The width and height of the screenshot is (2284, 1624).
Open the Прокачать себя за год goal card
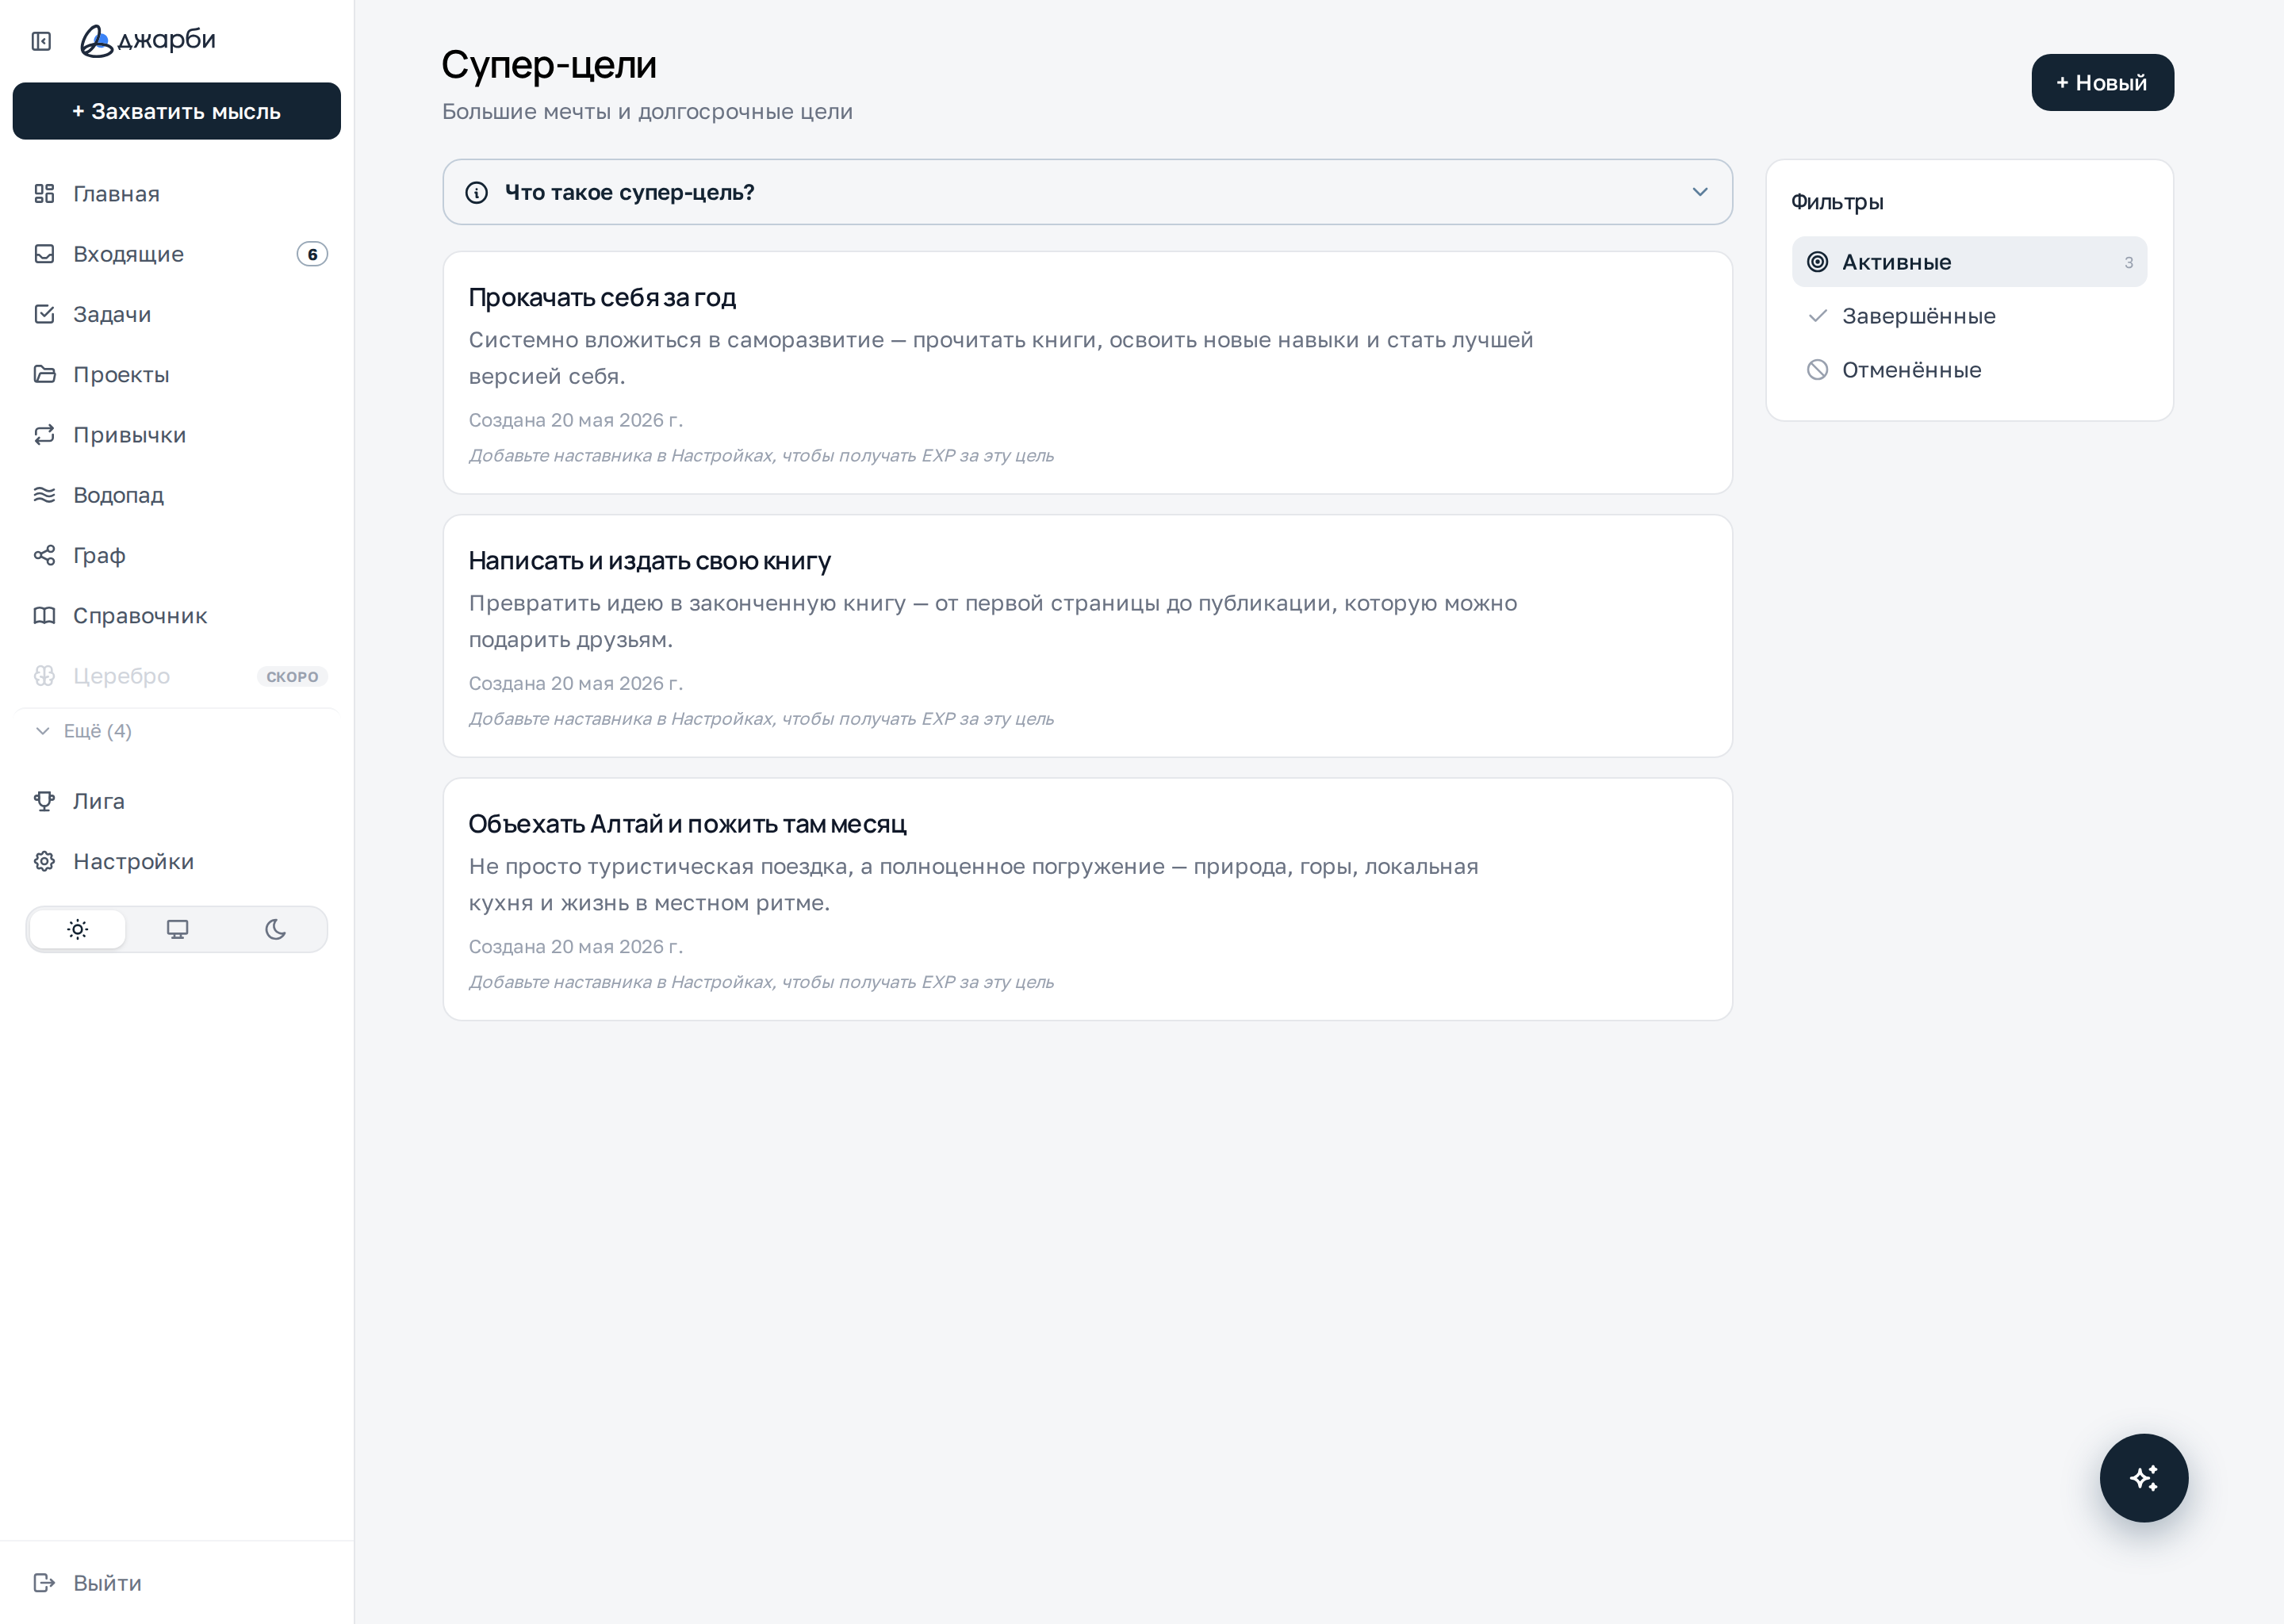(x=1087, y=372)
